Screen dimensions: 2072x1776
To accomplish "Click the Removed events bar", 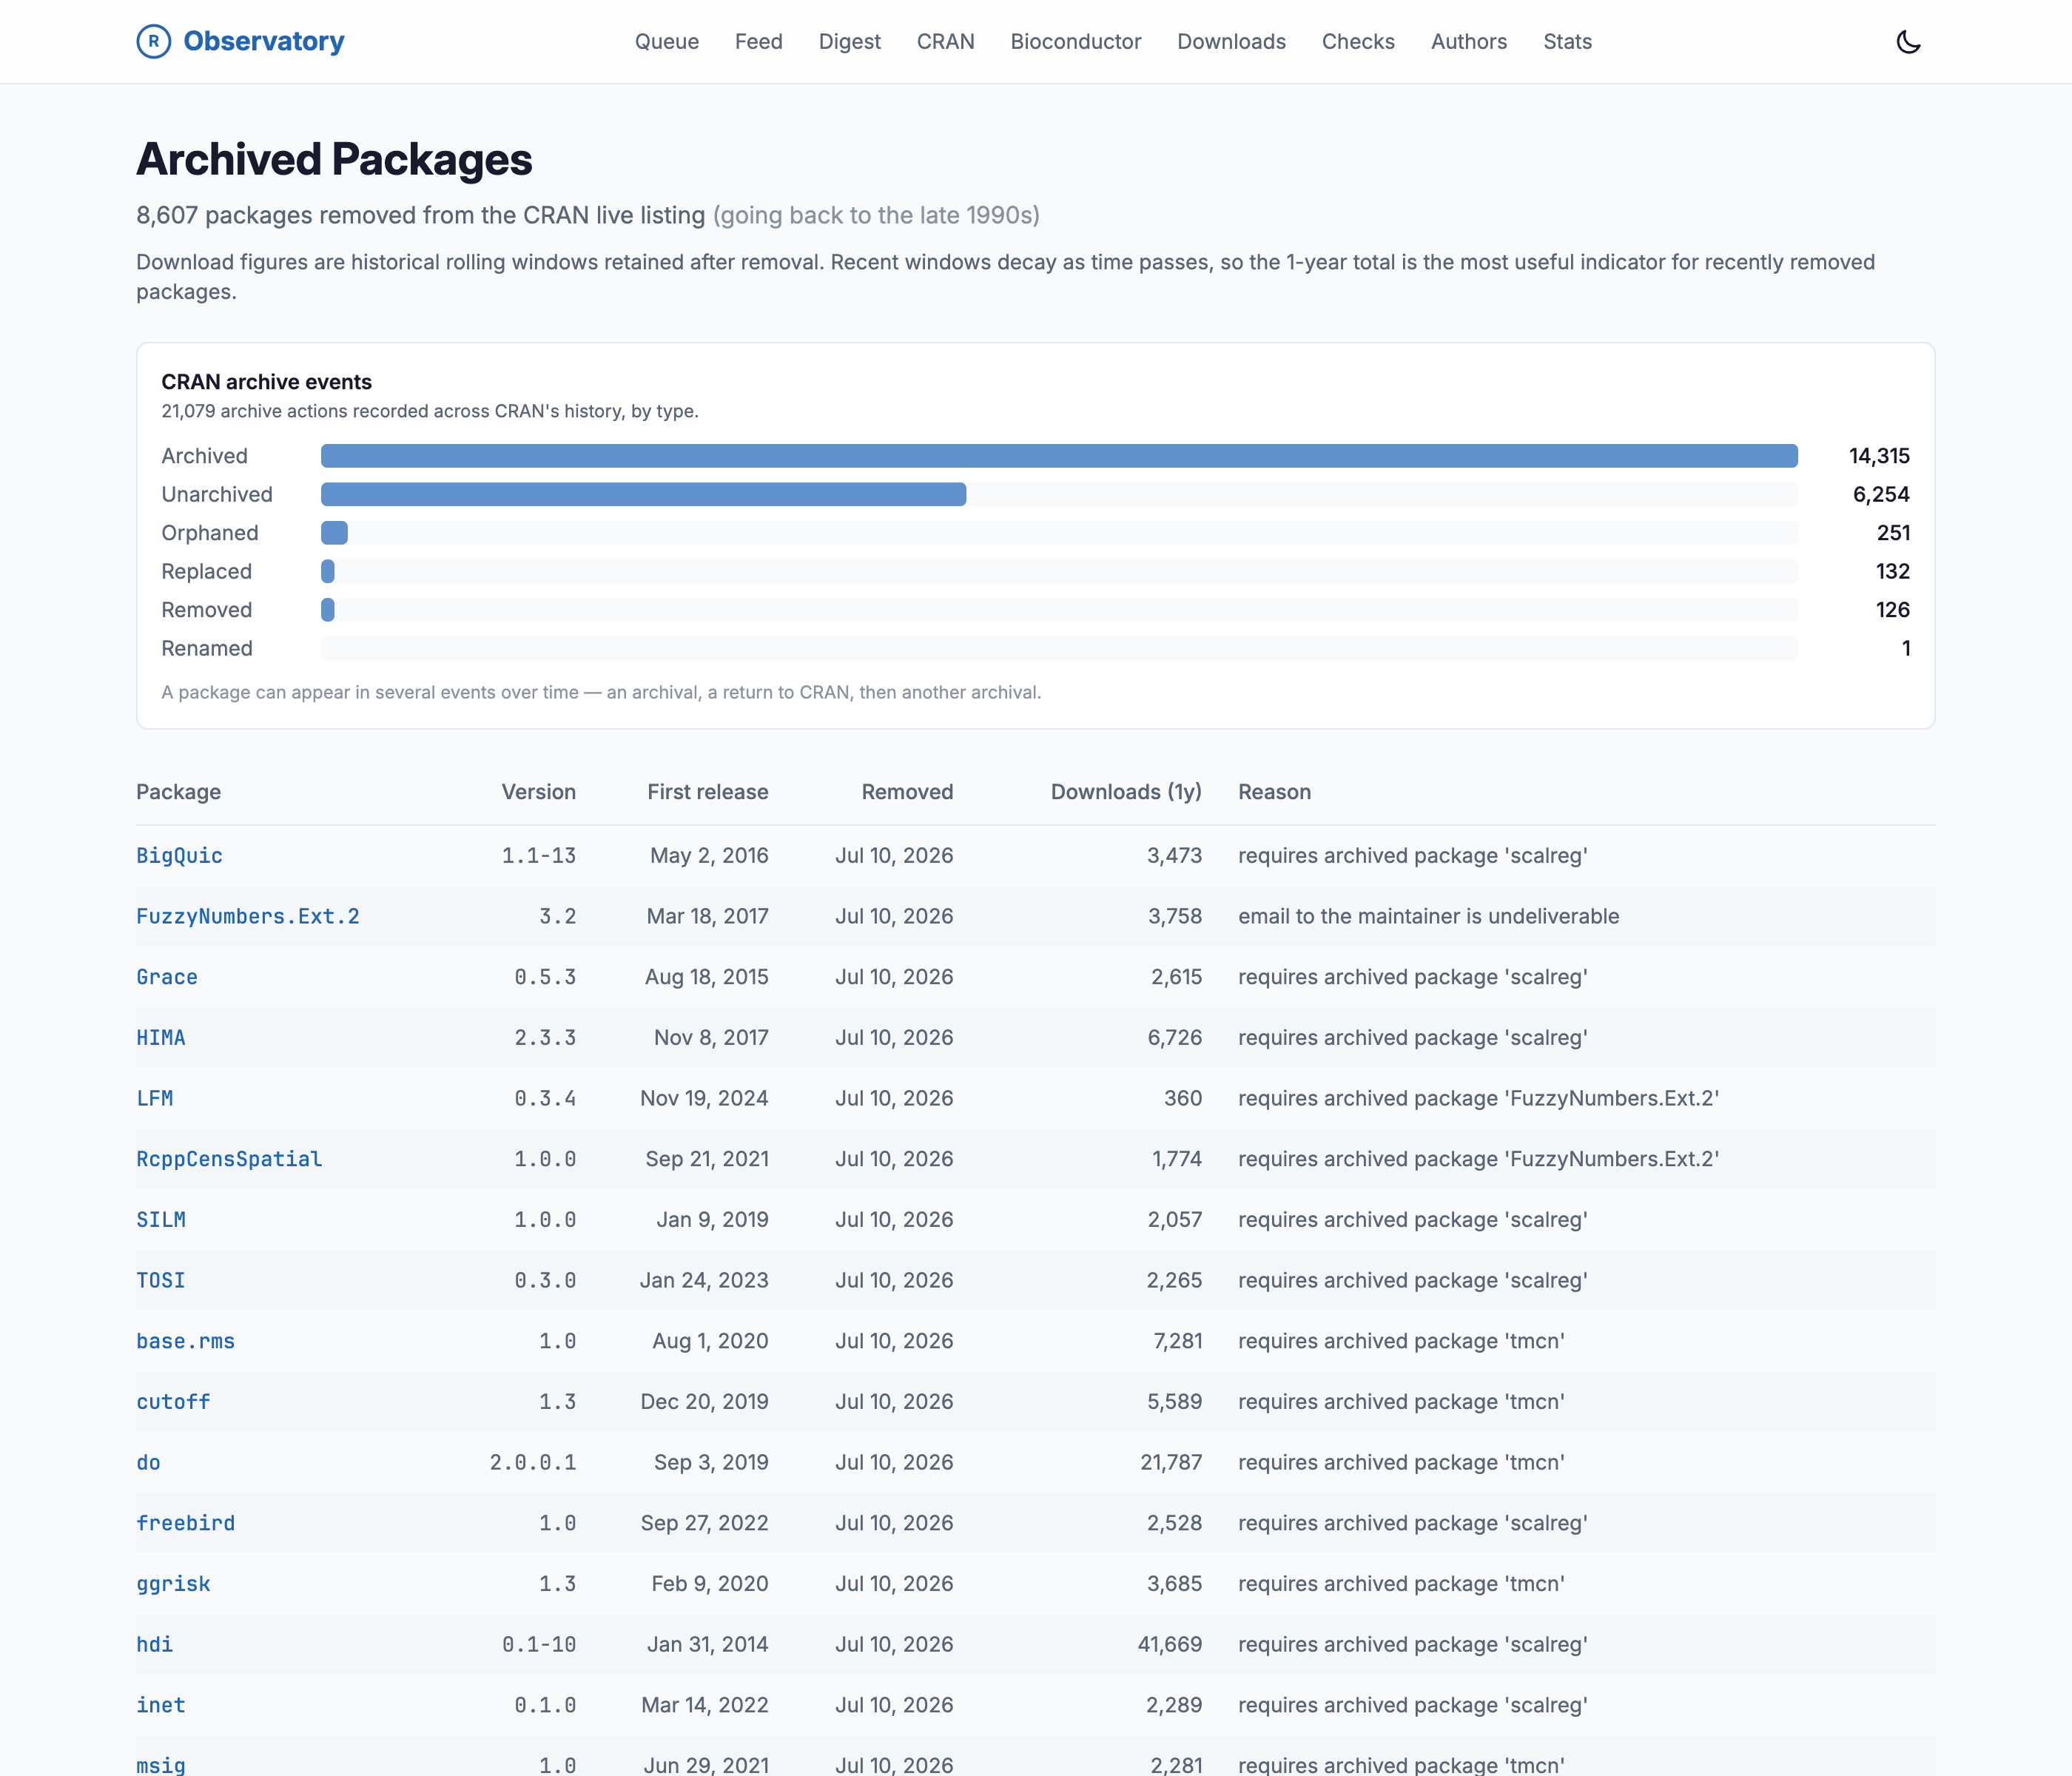I will [327, 610].
